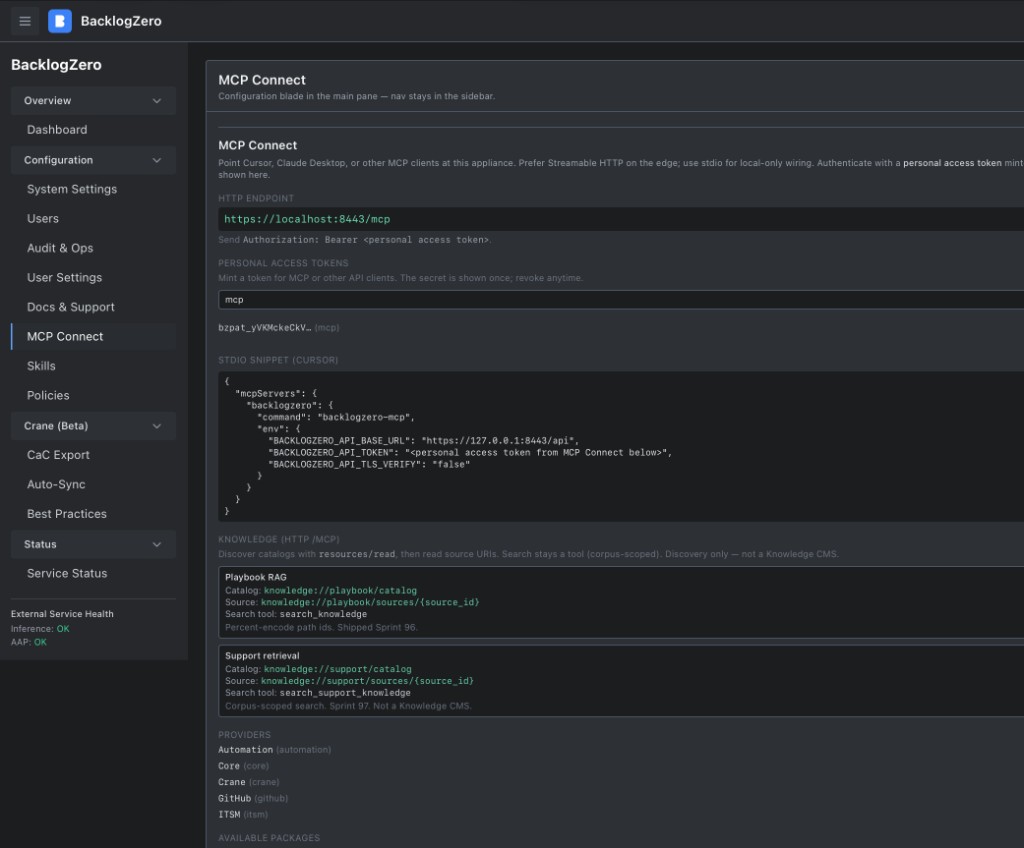Image resolution: width=1024 pixels, height=848 pixels.
Task: Click knowledge://playbook/sources/{source_id} URI
Action: [x=370, y=602]
